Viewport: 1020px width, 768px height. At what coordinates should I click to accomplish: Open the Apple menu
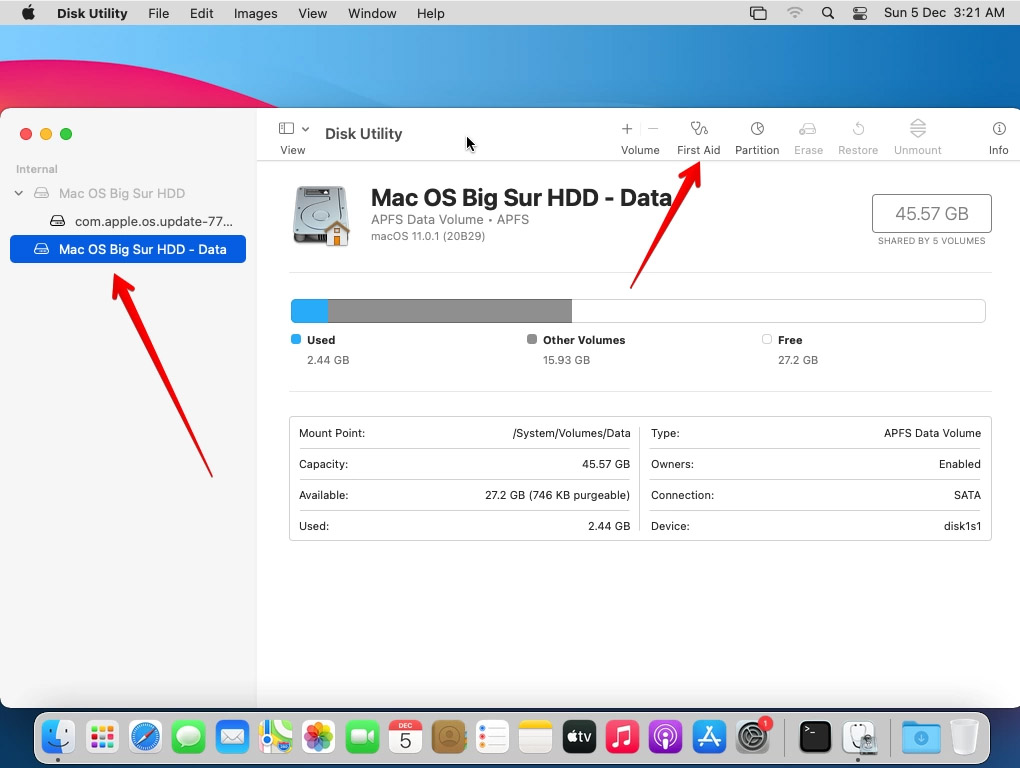pyautogui.click(x=28, y=13)
